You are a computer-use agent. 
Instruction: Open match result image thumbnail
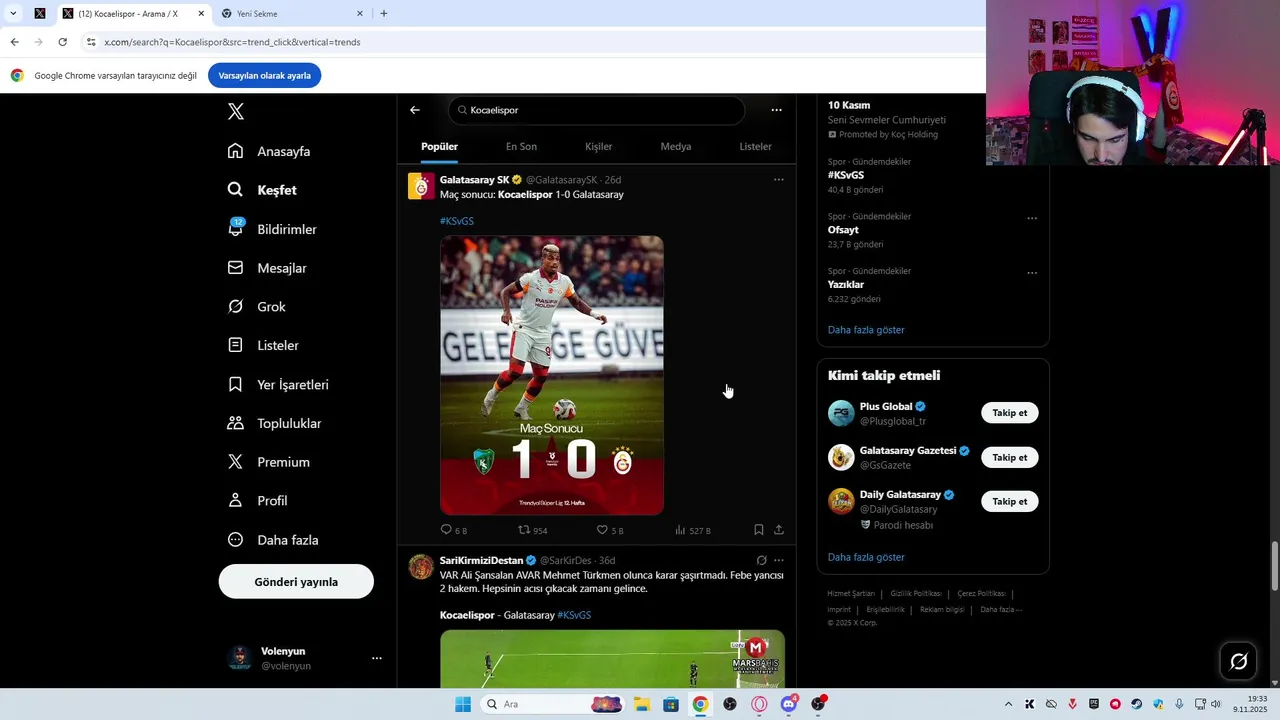(x=552, y=375)
